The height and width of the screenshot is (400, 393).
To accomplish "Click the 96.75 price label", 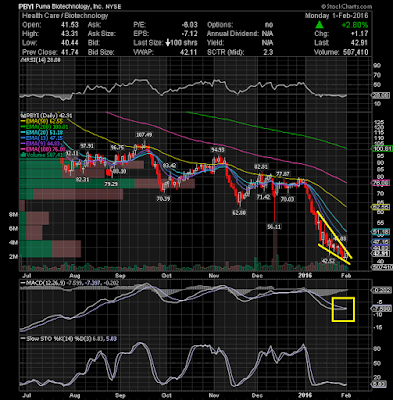I will pos(118,147).
